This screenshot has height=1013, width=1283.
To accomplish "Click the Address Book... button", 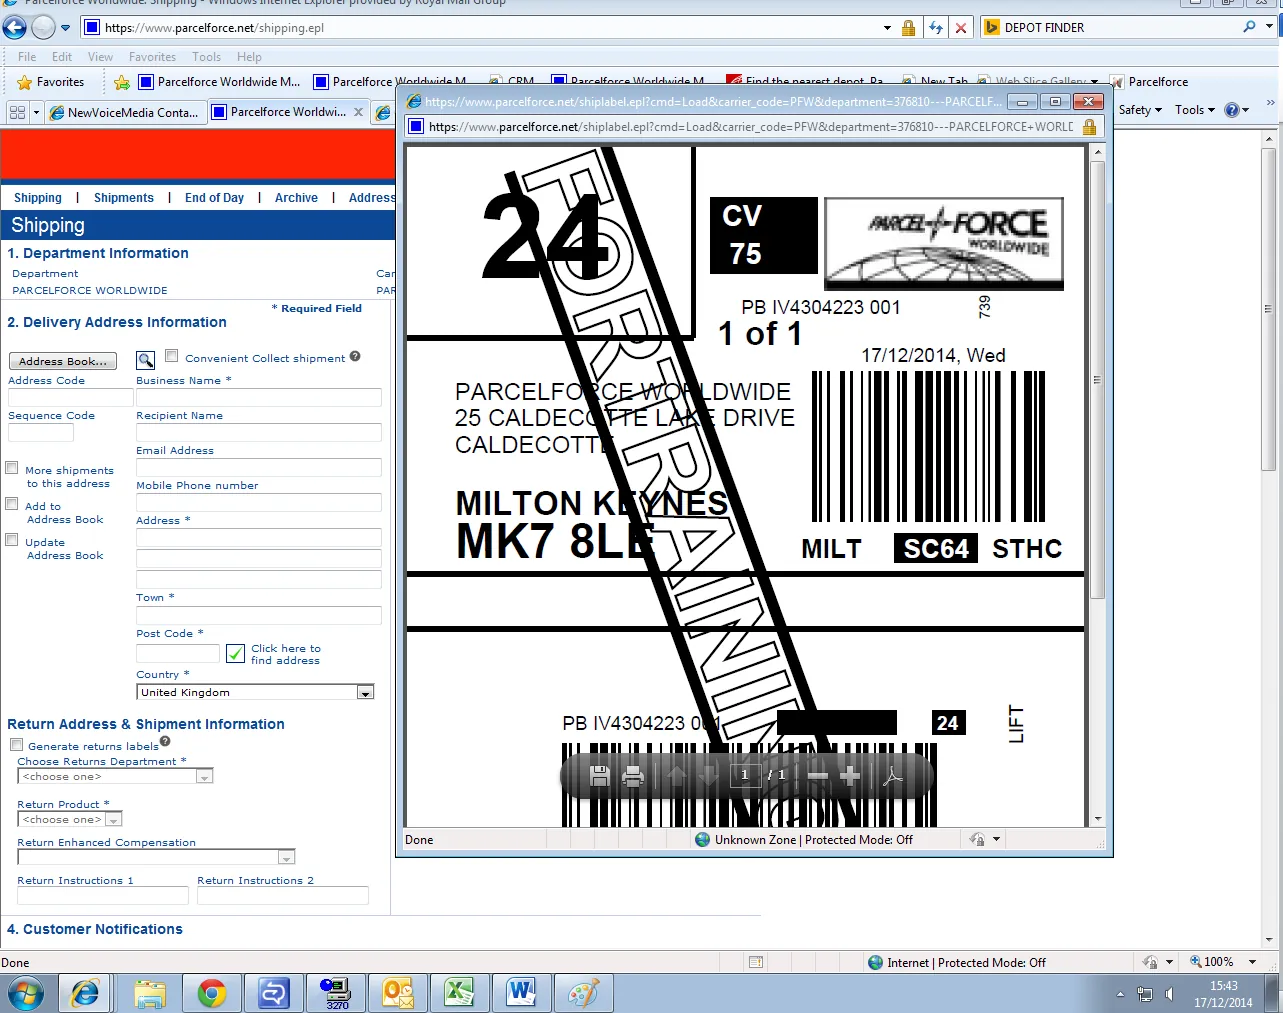I will click(x=63, y=361).
